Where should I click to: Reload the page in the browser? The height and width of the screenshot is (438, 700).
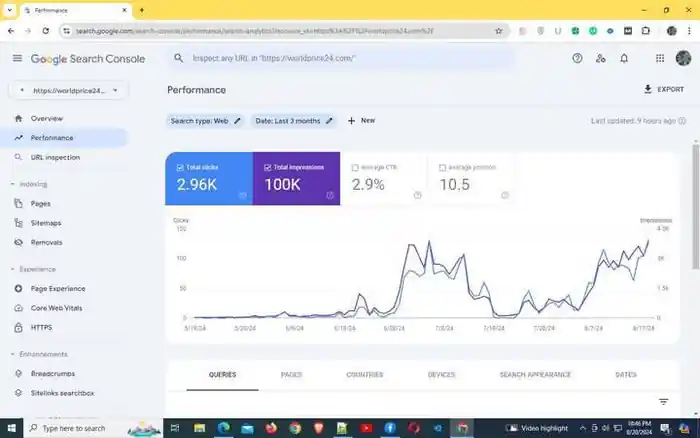[46, 31]
